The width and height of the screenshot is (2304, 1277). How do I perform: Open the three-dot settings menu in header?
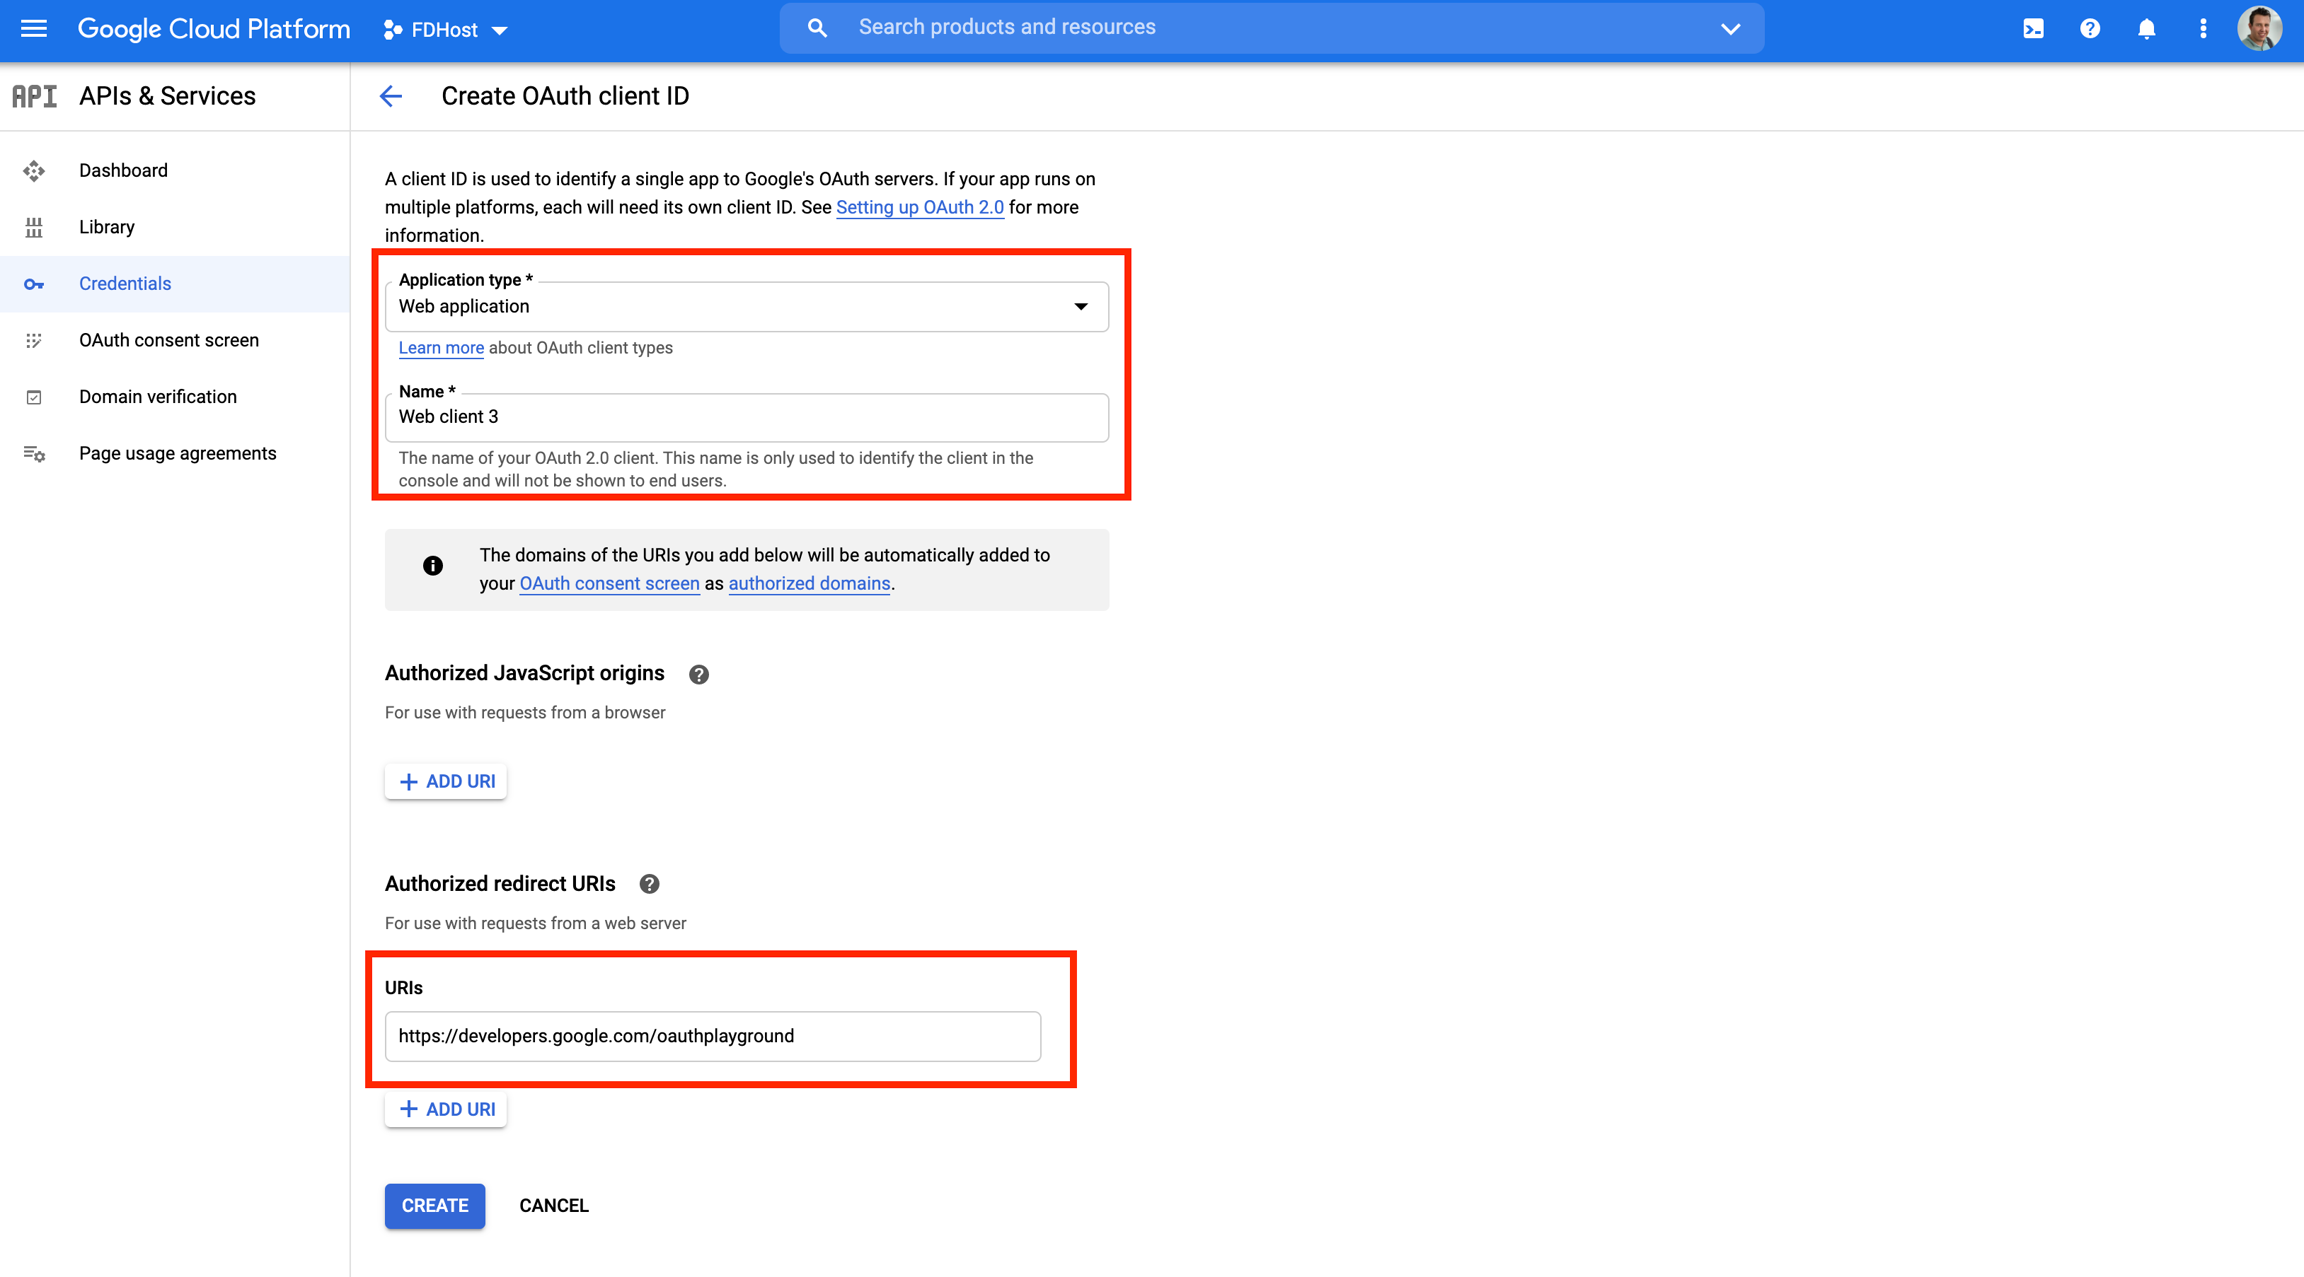pos(2203,29)
